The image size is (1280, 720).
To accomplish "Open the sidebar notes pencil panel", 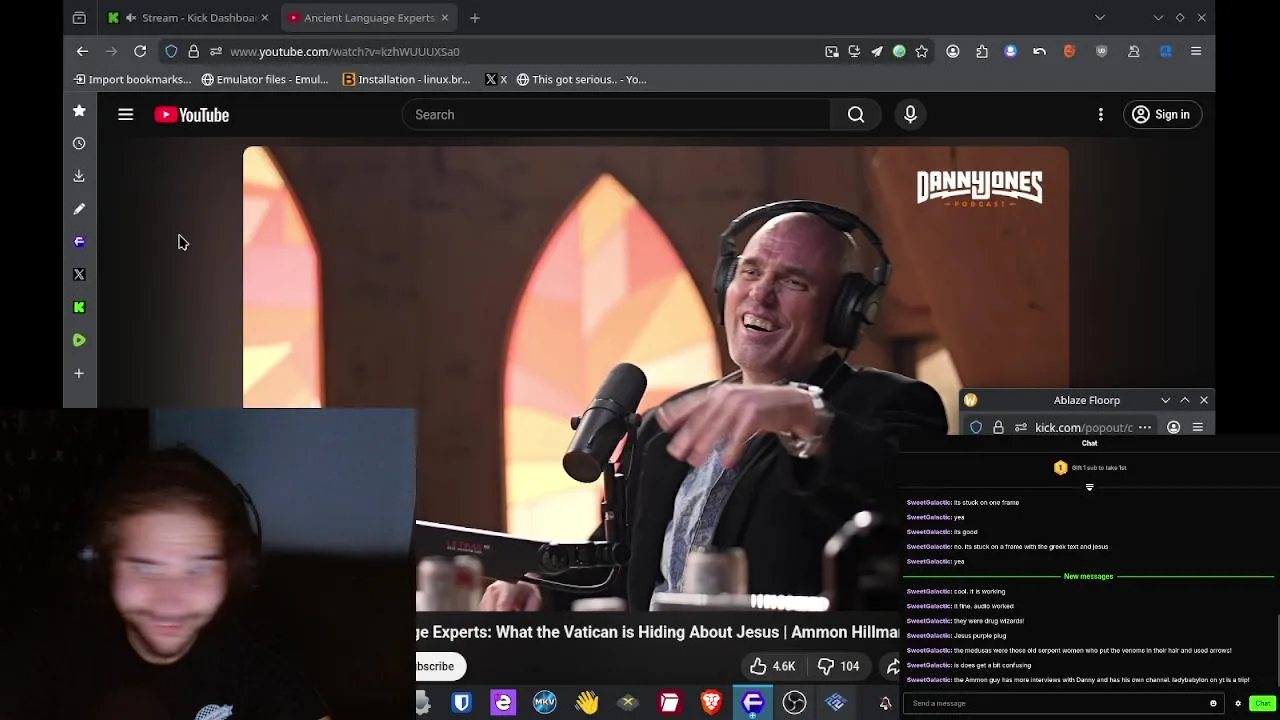I will point(79,209).
